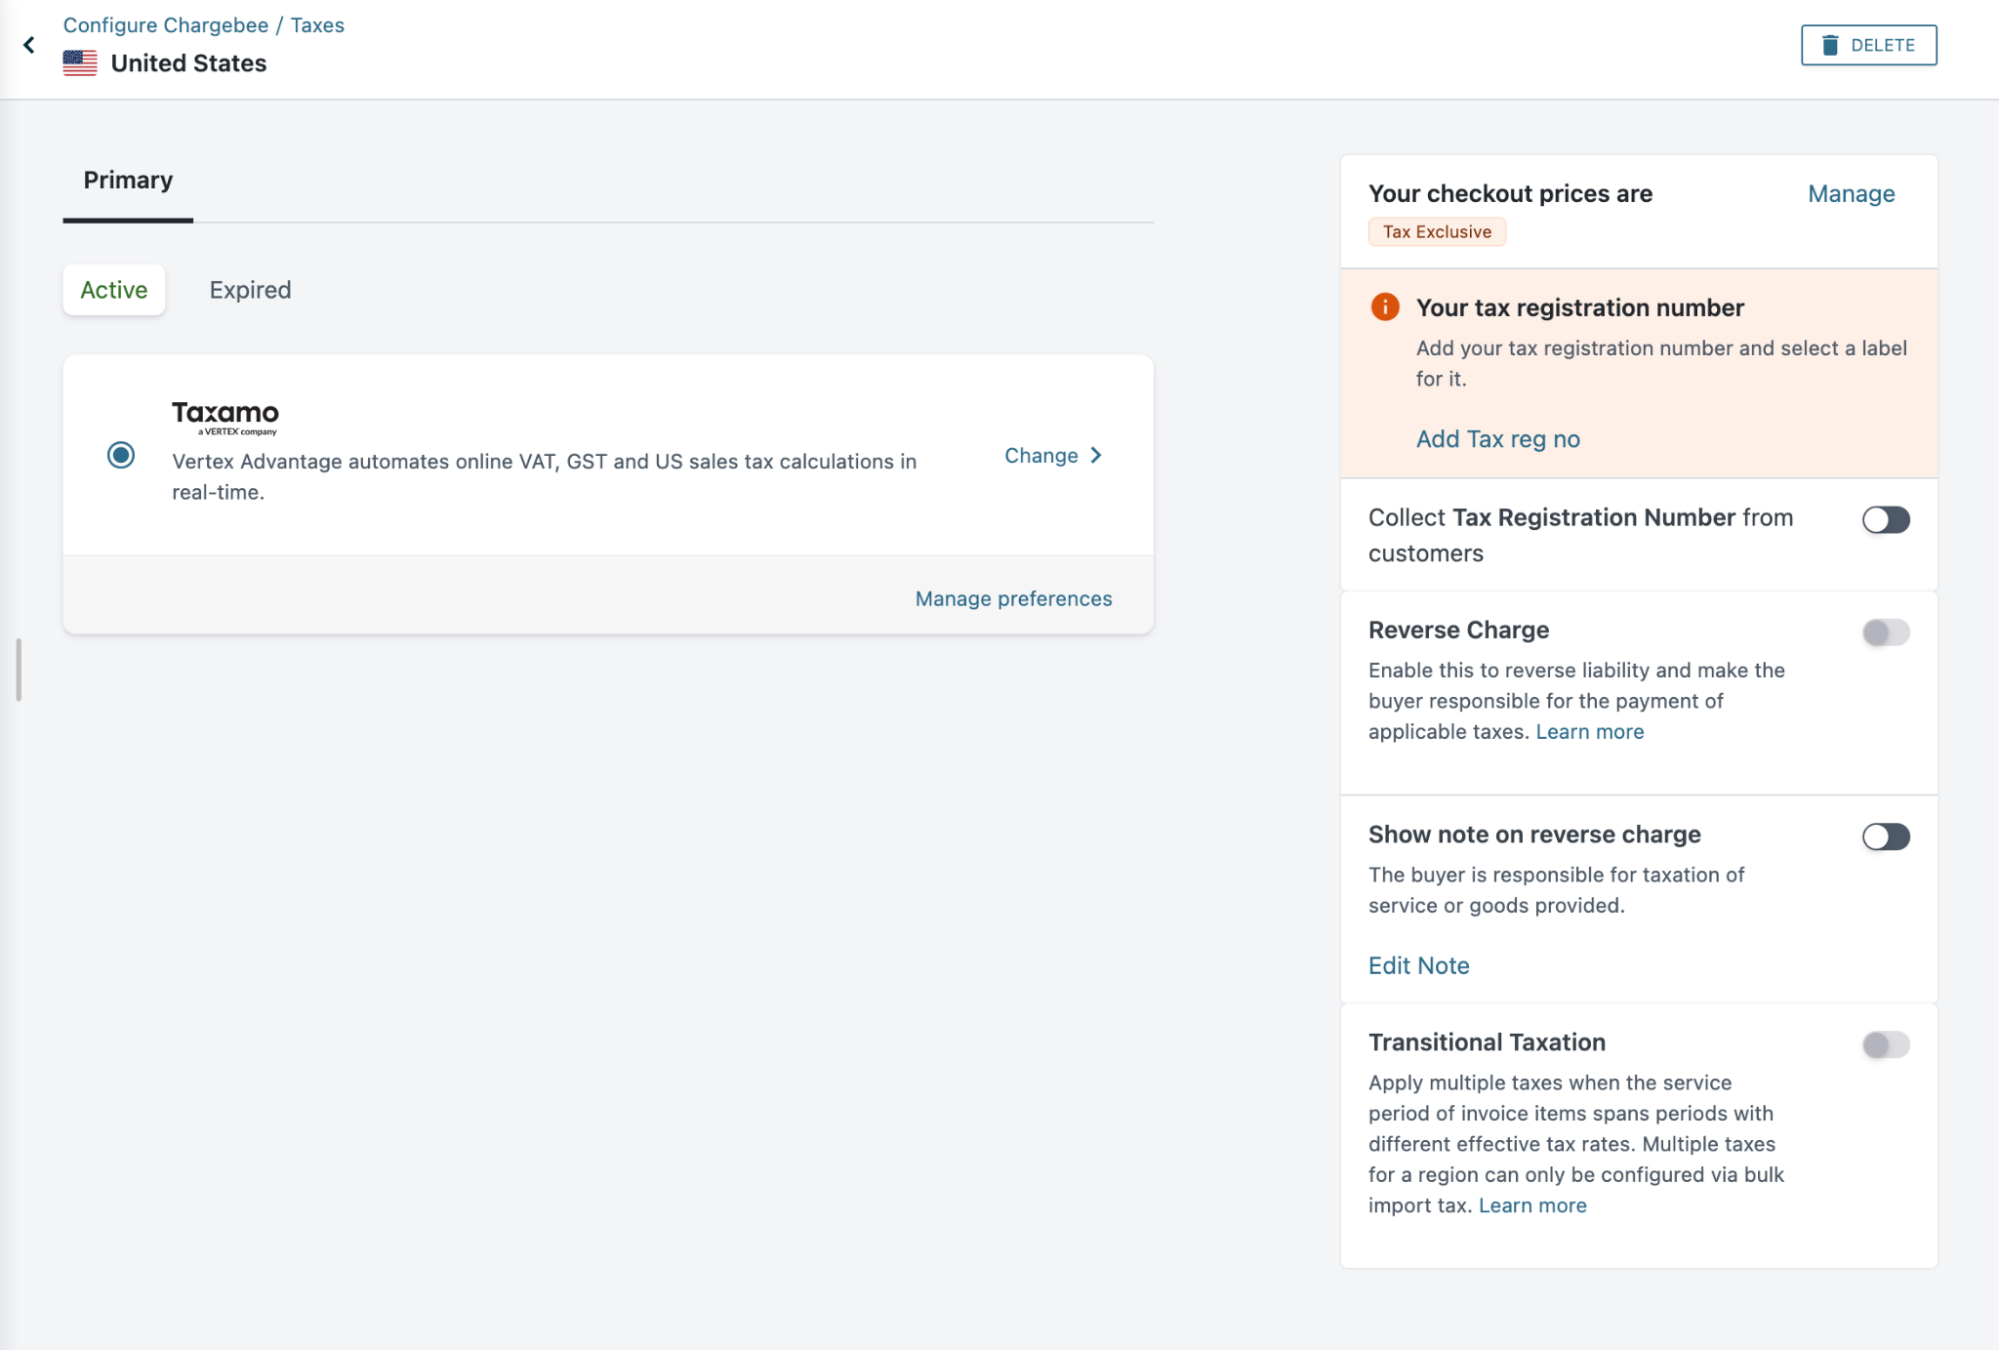Enable Collect Tax Registration Number toggle
This screenshot has height=1350, width=1999.
tap(1885, 520)
